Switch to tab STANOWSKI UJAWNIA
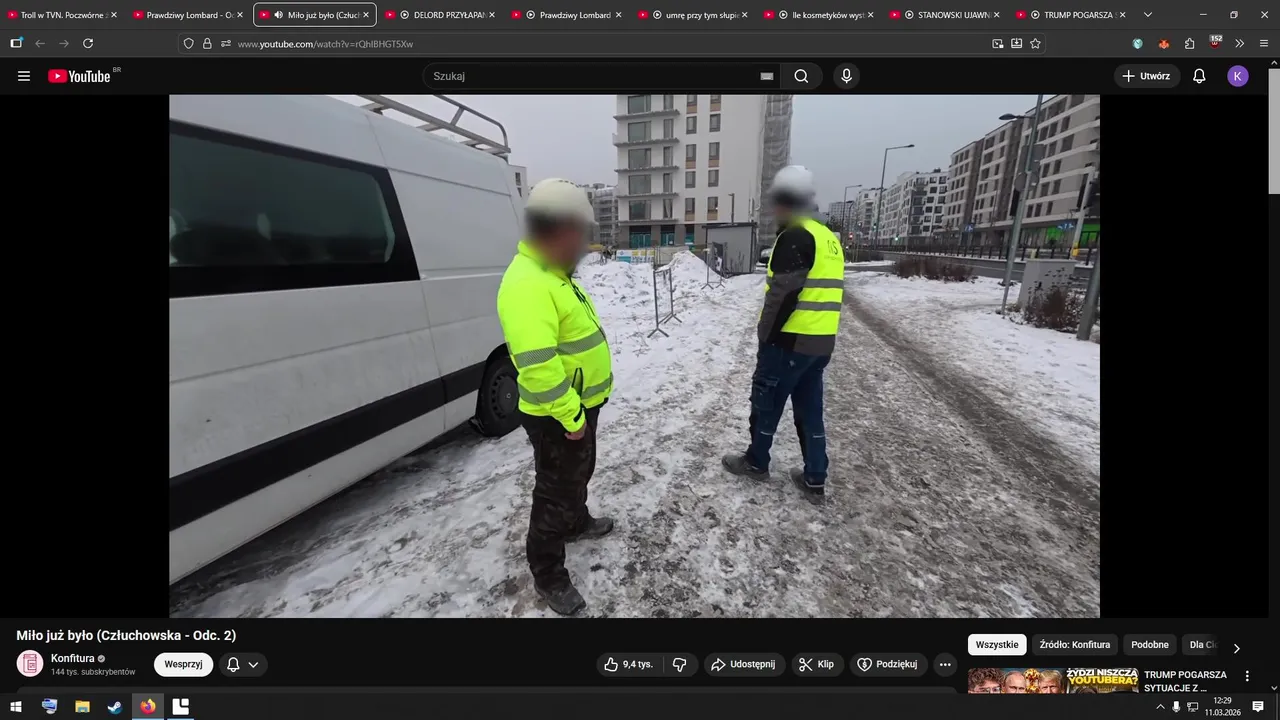 coord(946,15)
